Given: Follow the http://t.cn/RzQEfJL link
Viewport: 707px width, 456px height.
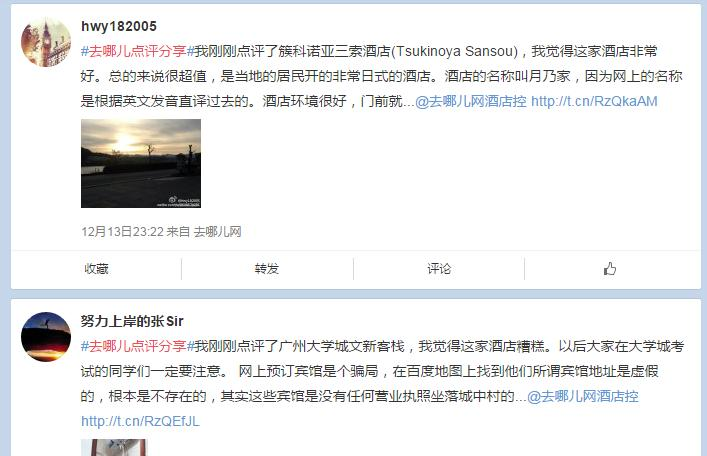Looking at the screenshot, I should (x=140, y=421).
